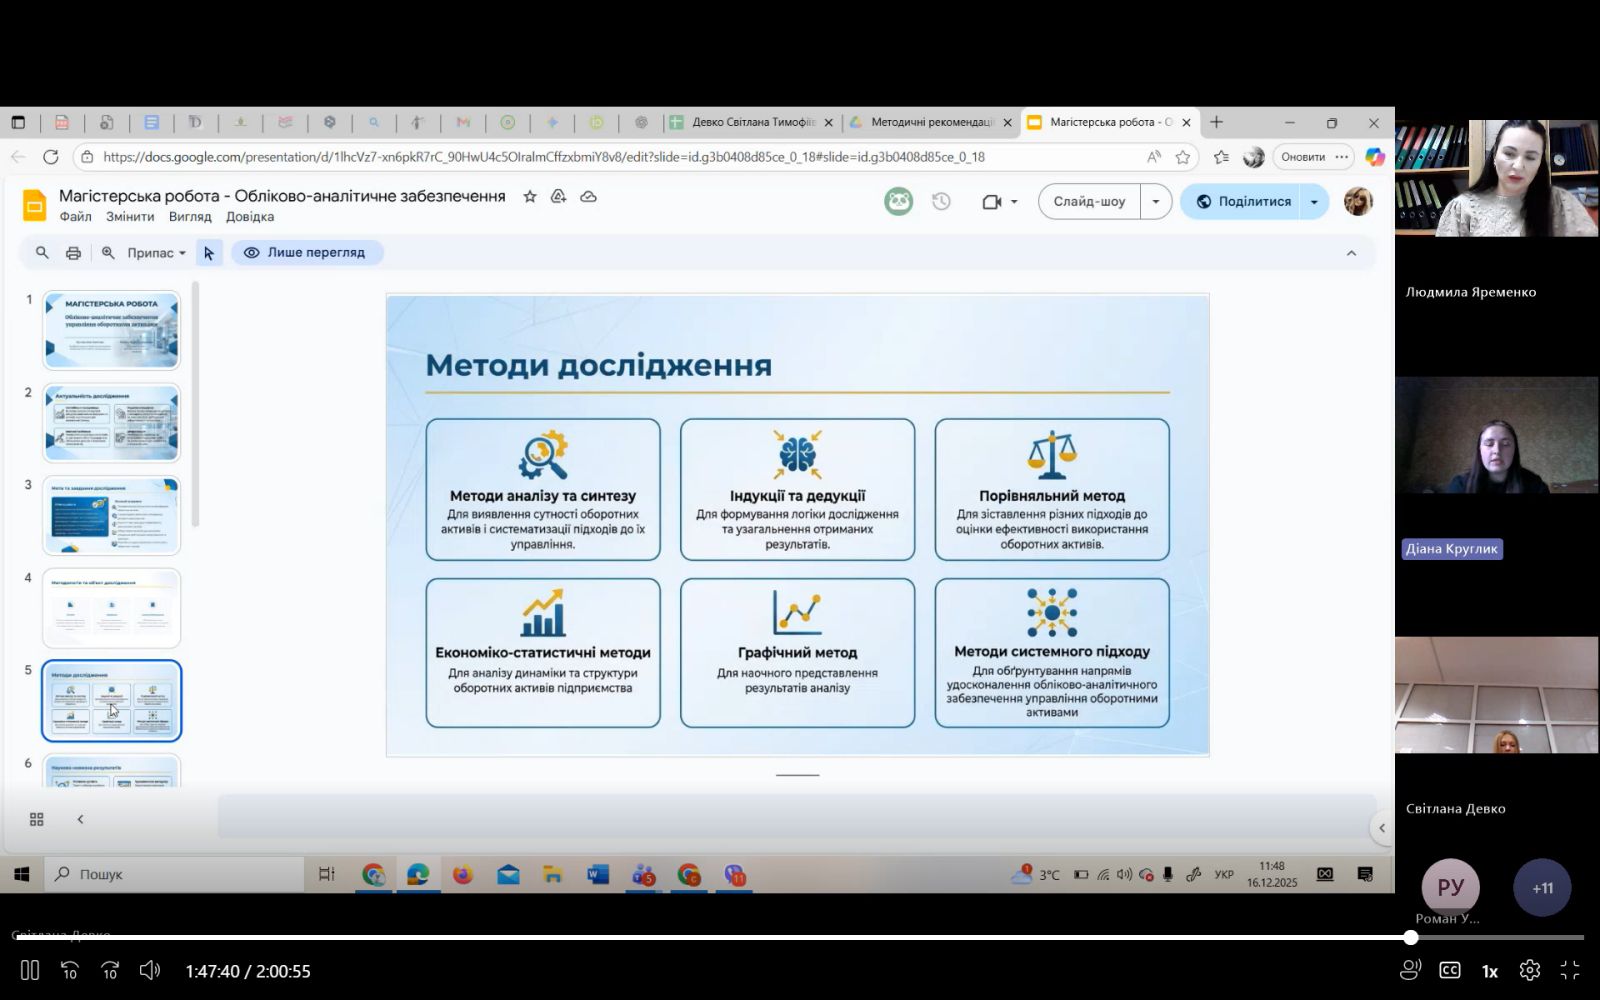
Task: Collapse the toolbar with chevron up
Action: tap(1351, 253)
